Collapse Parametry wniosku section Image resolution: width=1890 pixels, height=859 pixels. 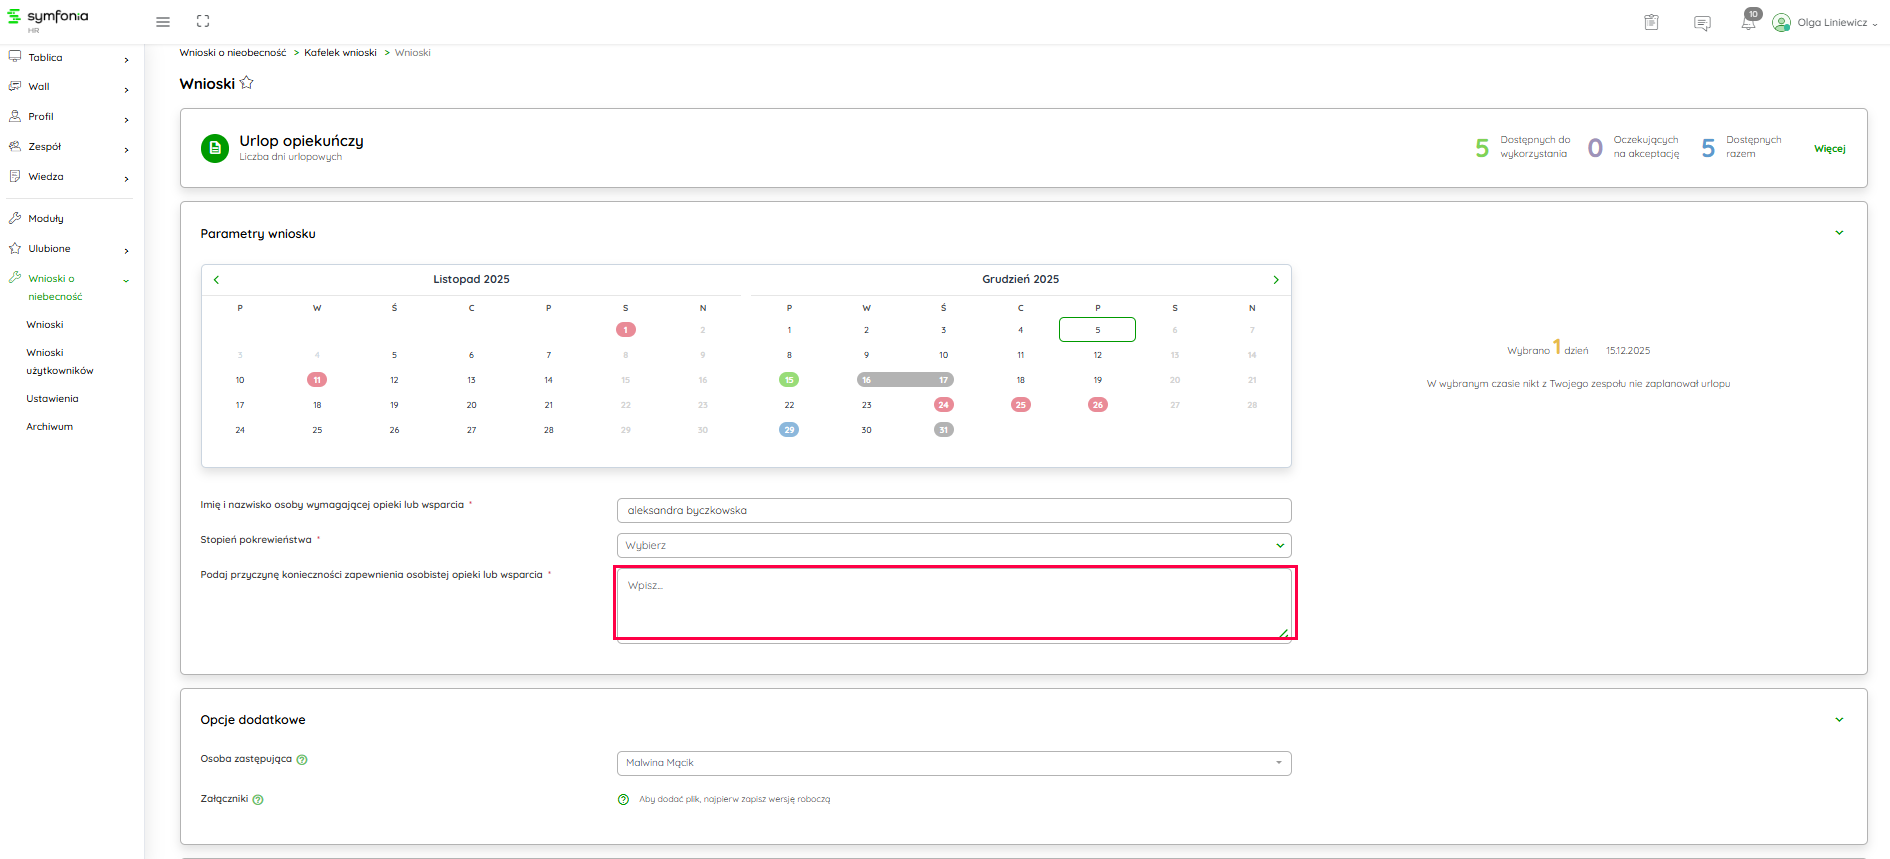click(x=1839, y=233)
